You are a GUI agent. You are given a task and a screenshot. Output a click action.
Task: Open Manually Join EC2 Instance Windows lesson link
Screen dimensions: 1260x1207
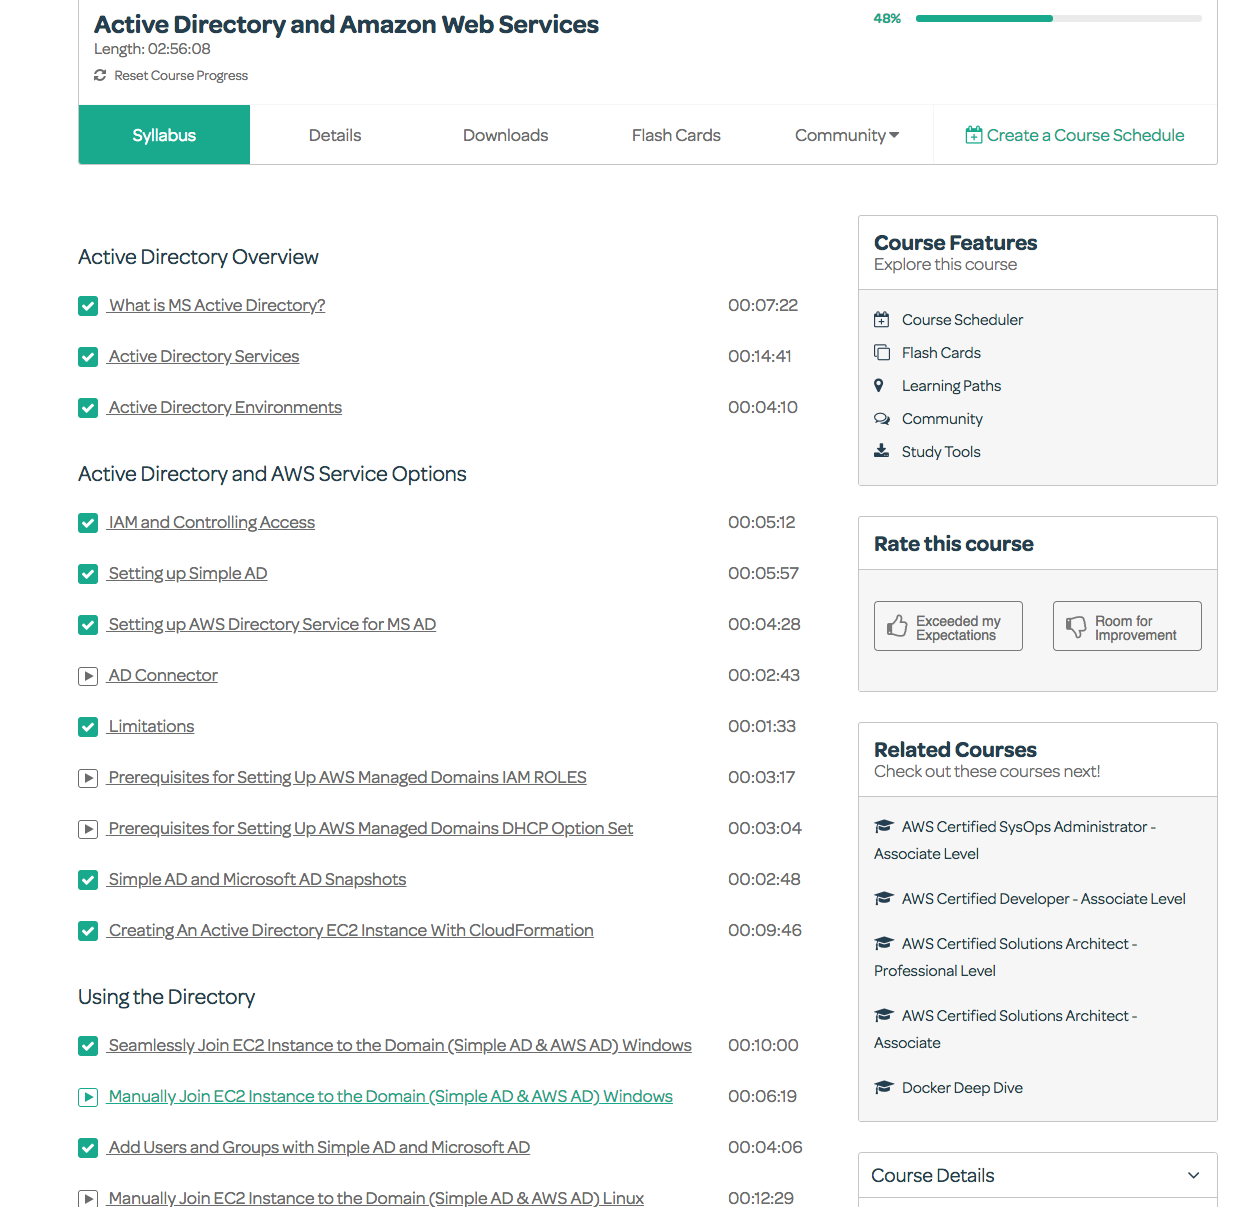[x=391, y=1096]
